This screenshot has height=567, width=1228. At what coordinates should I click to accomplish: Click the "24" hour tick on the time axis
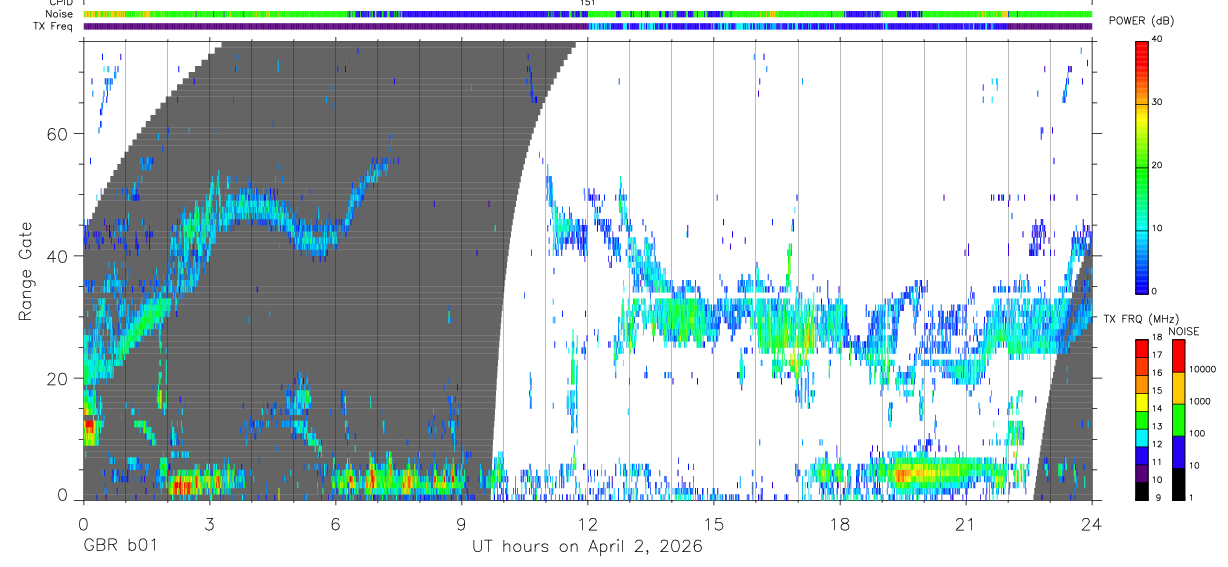1092,523
